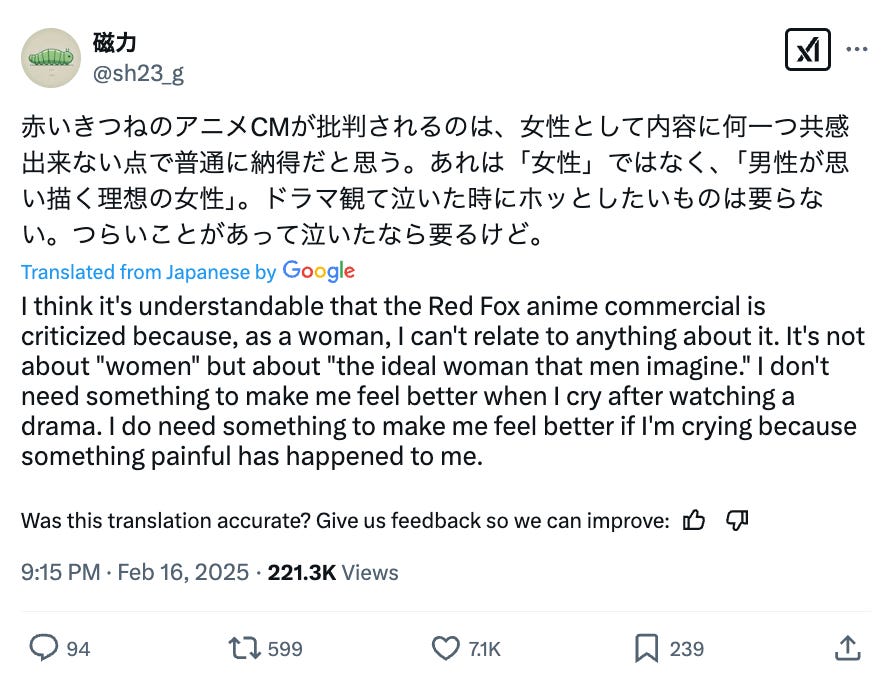Open the 磁力 display name profile
The width and height of the screenshot is (892, 680).
coord(114,44)
